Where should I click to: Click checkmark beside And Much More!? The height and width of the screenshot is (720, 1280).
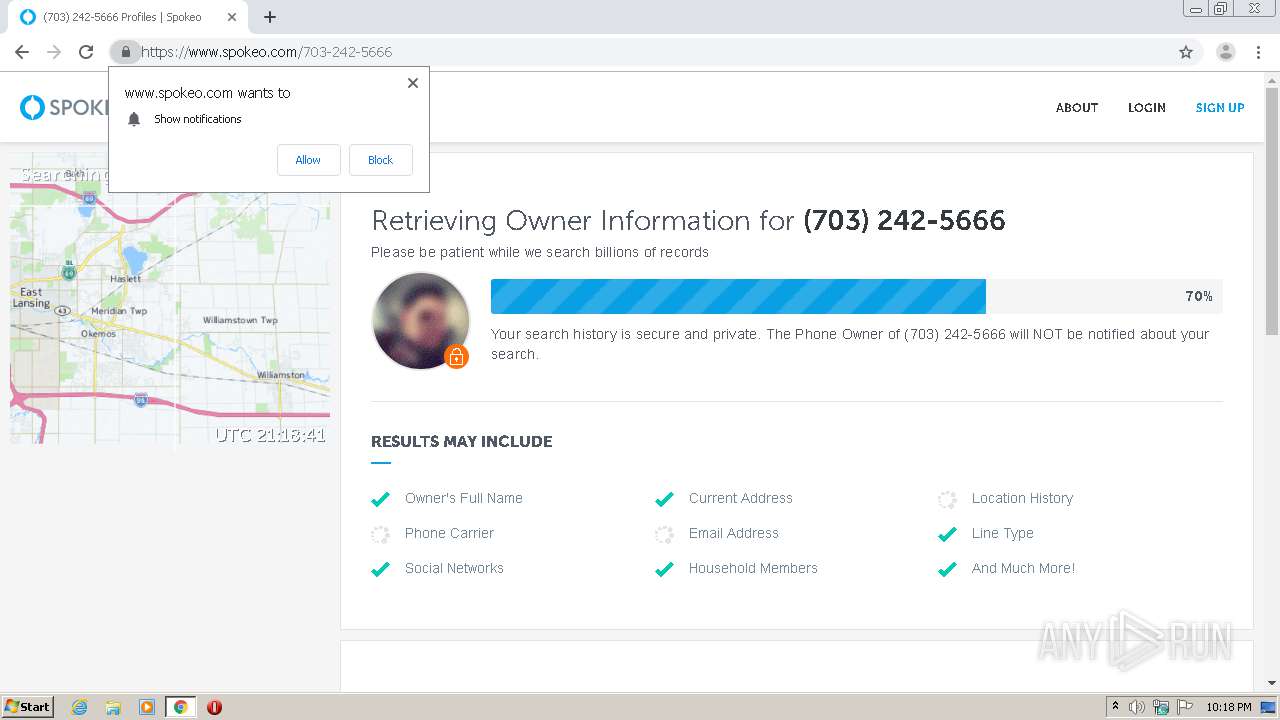pos(947,569)
